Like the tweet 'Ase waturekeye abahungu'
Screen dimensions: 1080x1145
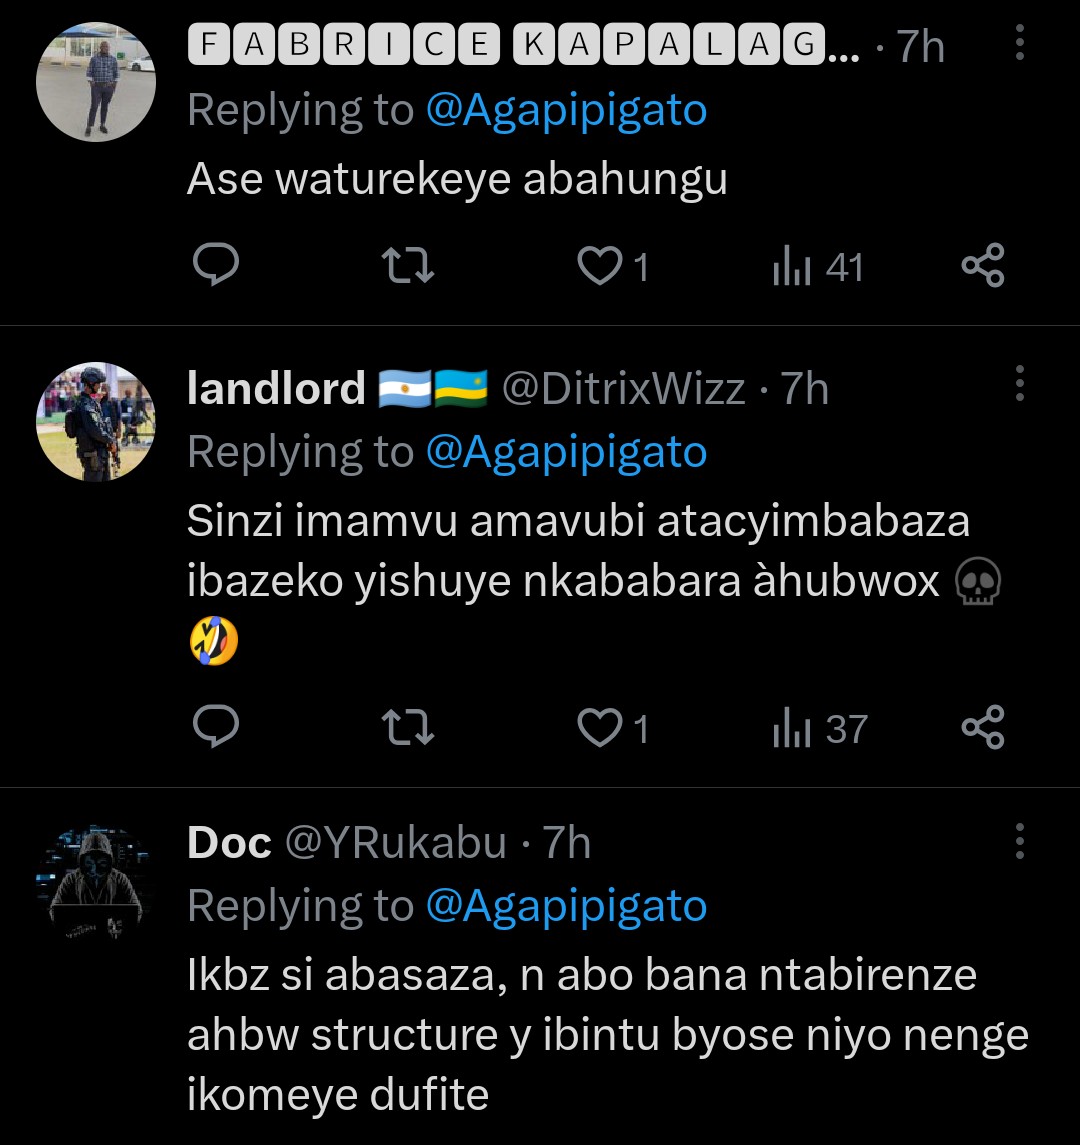[601, 266]
